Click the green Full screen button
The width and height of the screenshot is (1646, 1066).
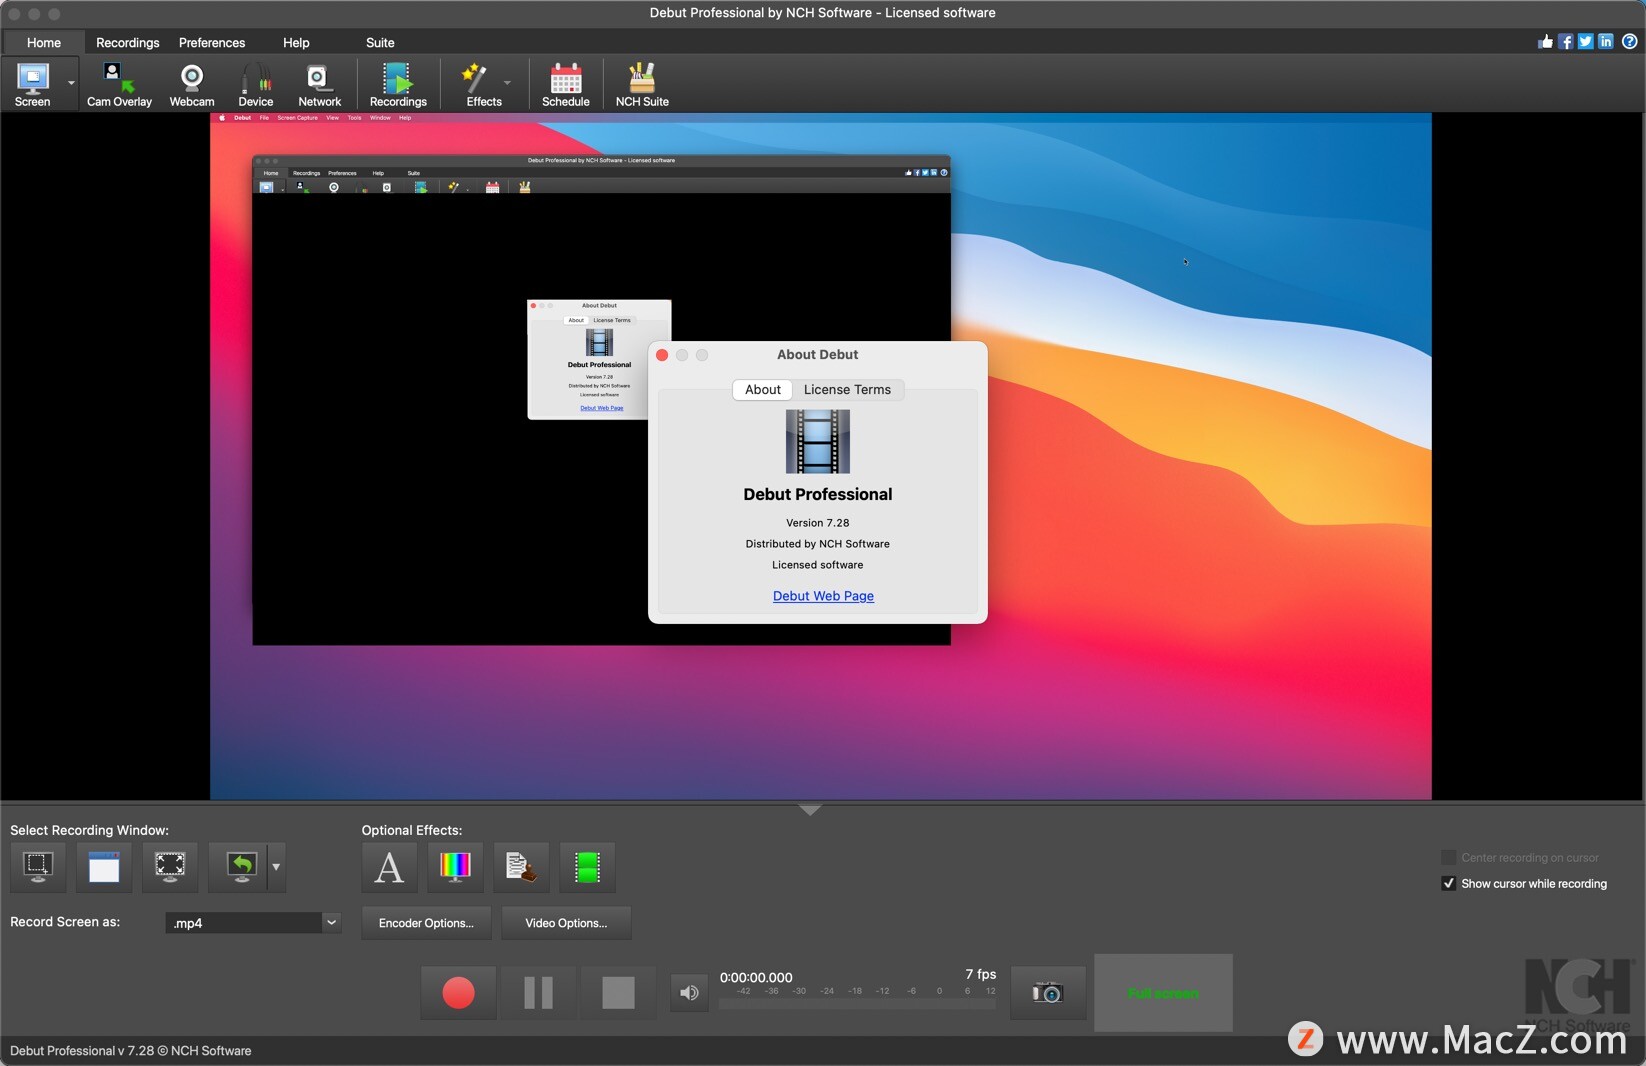tap(1163, 993)
